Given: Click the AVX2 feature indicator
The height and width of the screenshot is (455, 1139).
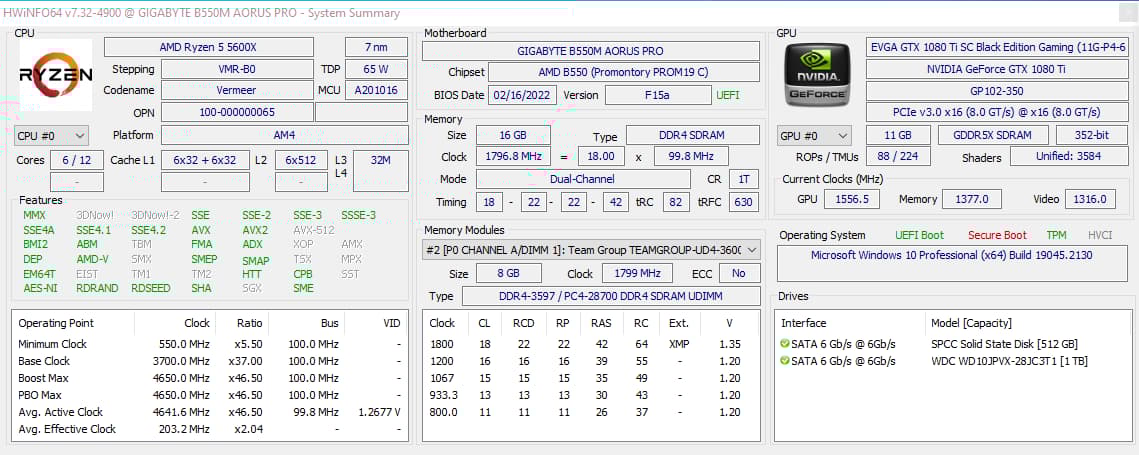Looking at the screenshot, I should (255, 230).
